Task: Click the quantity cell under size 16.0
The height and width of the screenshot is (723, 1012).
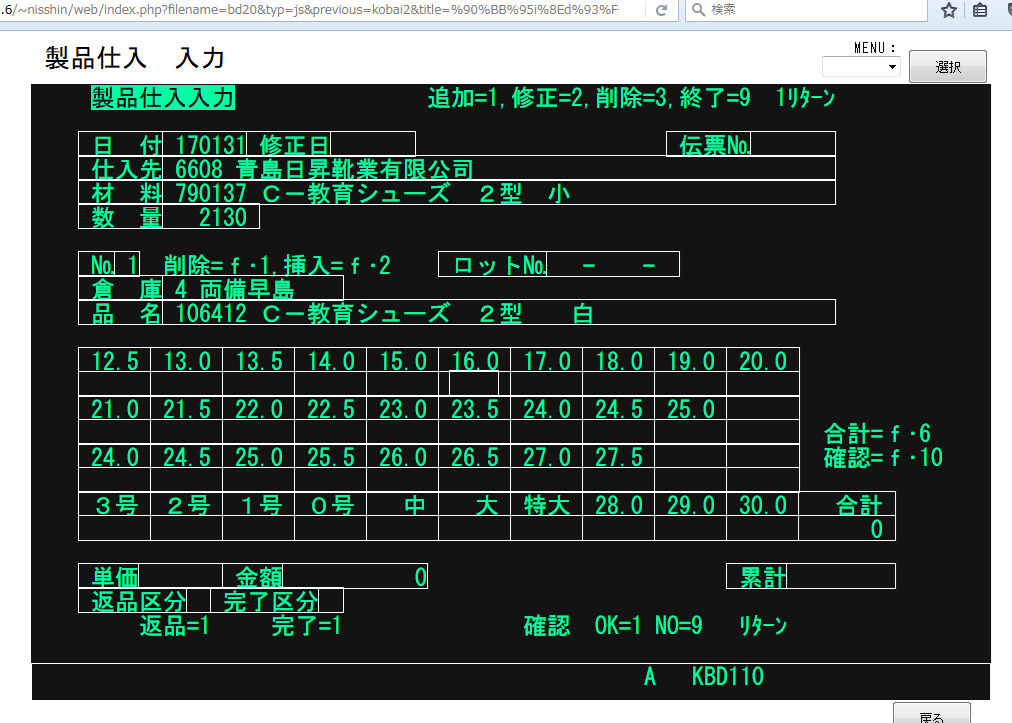Action: click(474, 384)
